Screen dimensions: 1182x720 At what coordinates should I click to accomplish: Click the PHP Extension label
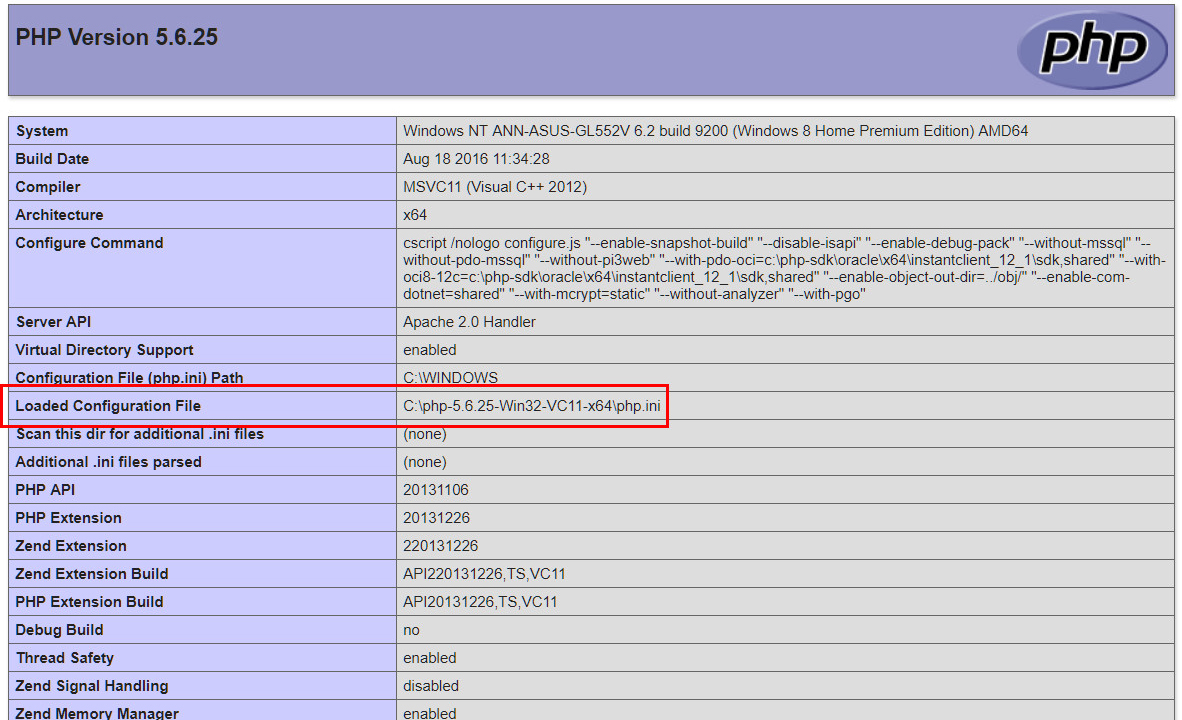coord(69,517)
